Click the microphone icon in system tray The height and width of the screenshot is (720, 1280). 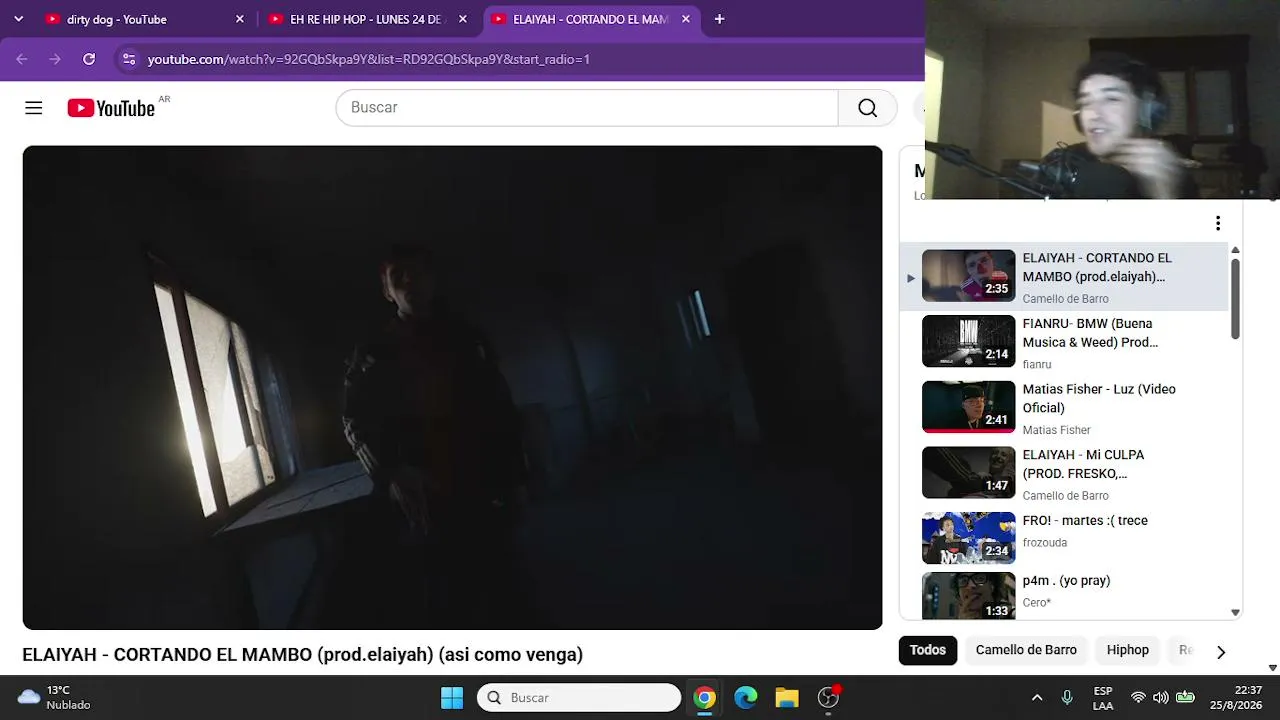click(1067, 698)
